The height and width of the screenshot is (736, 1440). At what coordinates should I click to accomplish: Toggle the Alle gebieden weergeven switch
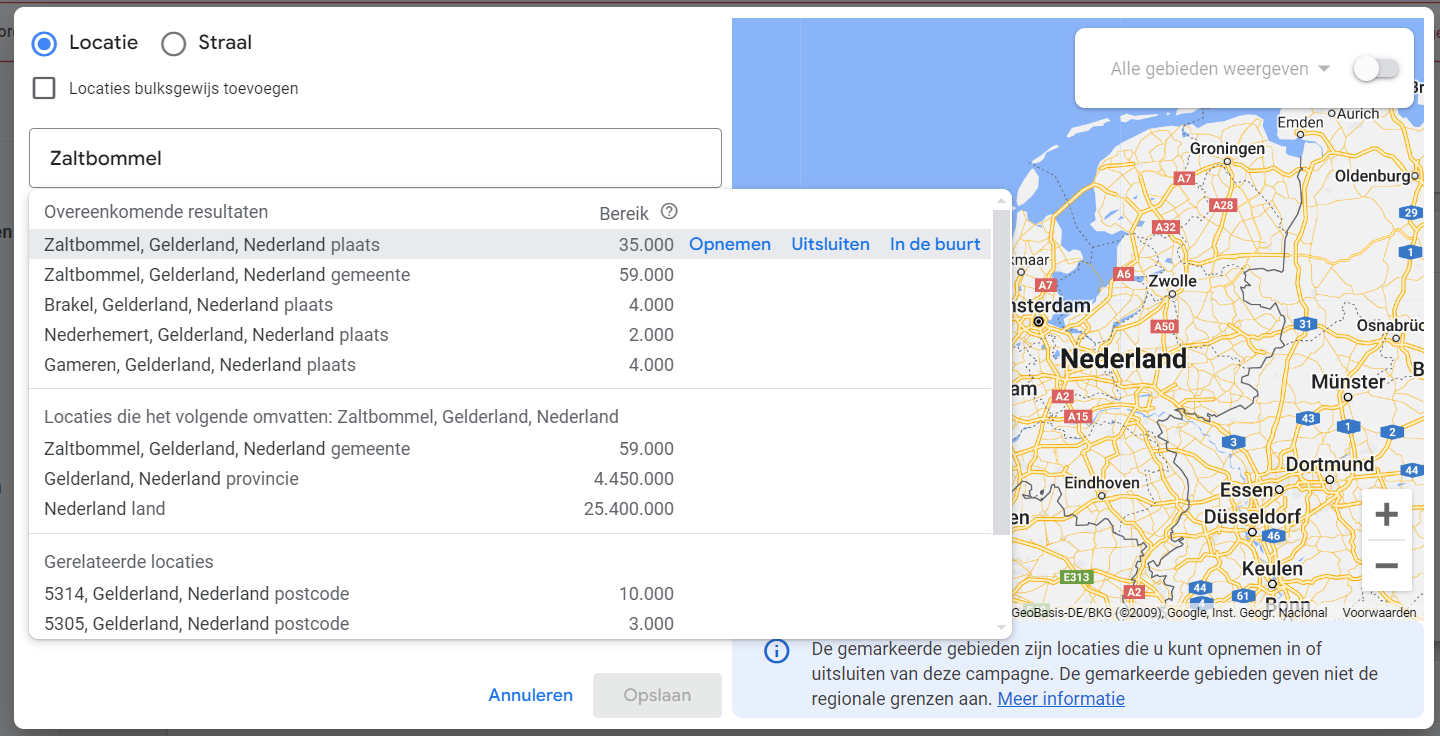[1376, 69]
